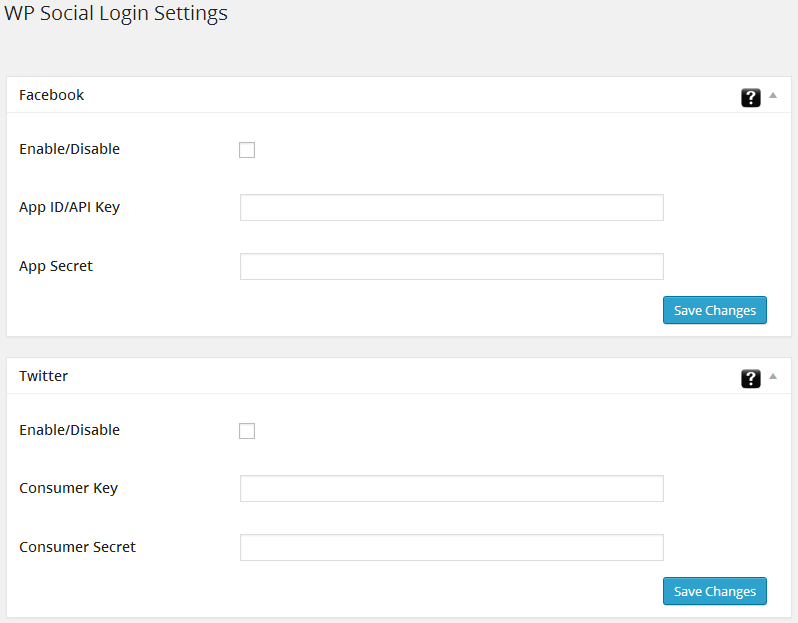Focus the App ID/API Key input field
Viewport: 798px width, 623px height.
click(x=451, y=207)
